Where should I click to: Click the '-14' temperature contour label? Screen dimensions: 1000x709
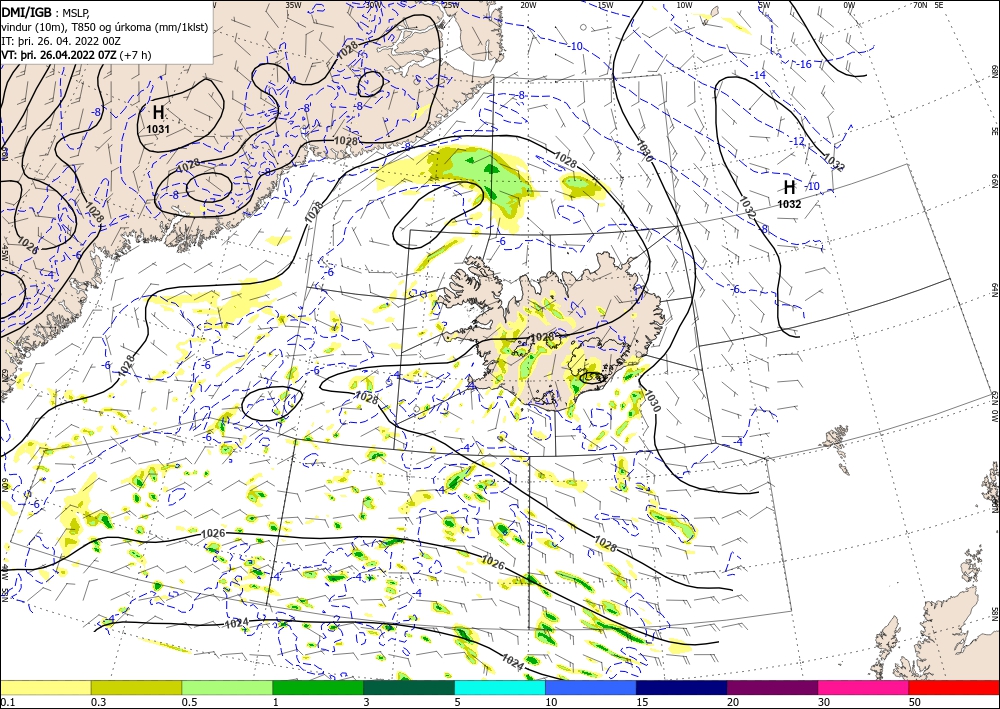758,75
